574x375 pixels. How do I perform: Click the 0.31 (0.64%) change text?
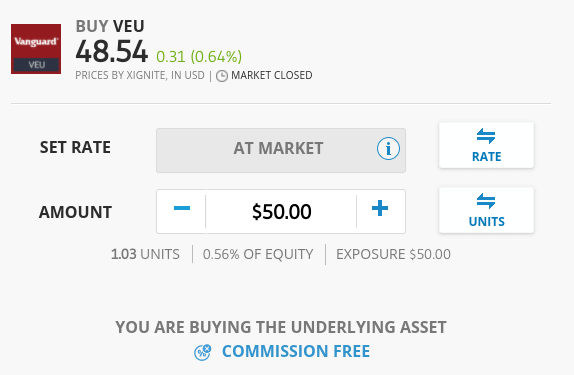pyautogui.click(x=199, y=57)
